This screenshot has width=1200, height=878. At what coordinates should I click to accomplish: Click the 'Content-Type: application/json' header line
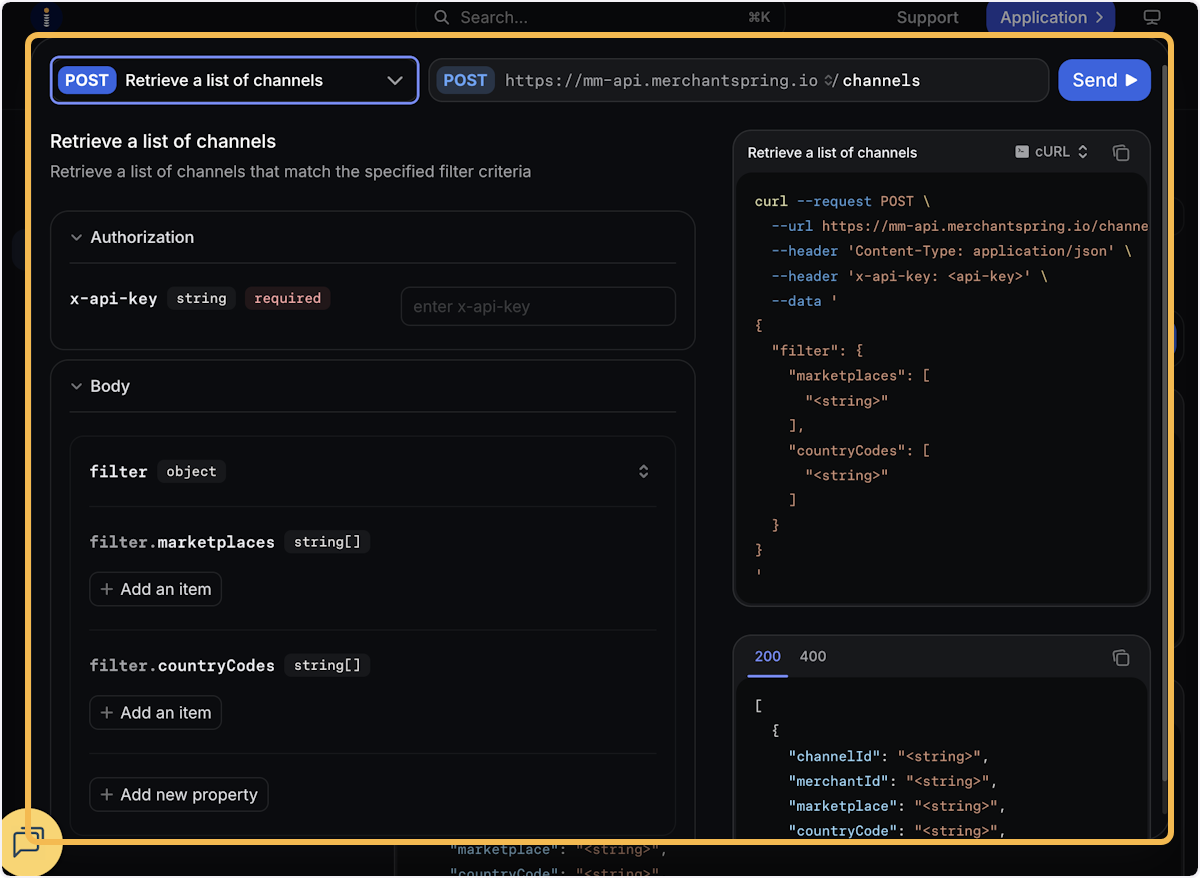[x=951, y=251]
